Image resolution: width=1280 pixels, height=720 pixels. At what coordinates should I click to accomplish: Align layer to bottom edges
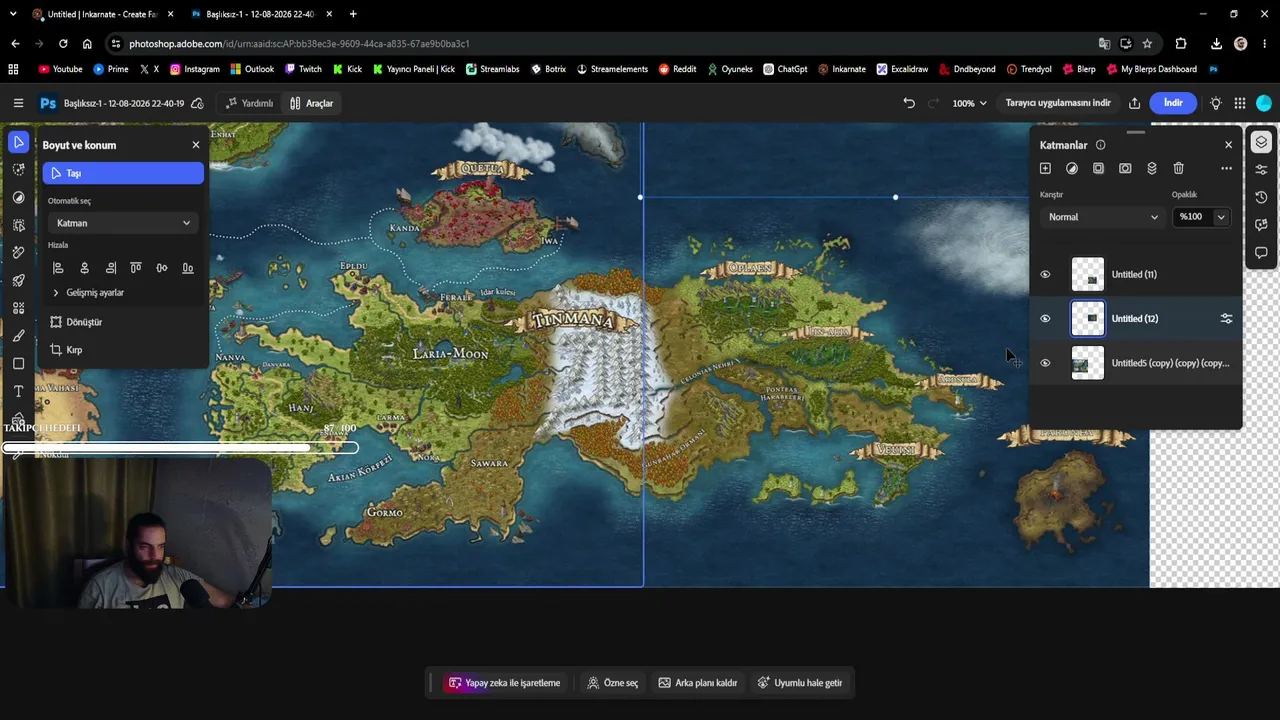point(188,268)
